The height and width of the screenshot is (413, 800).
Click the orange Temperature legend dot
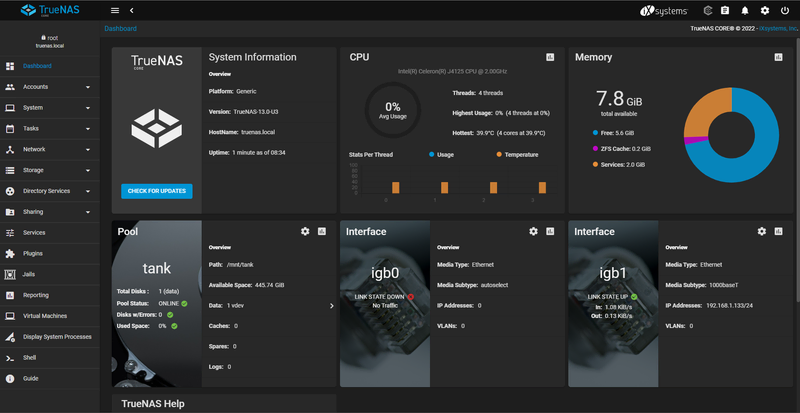[498, 154]
